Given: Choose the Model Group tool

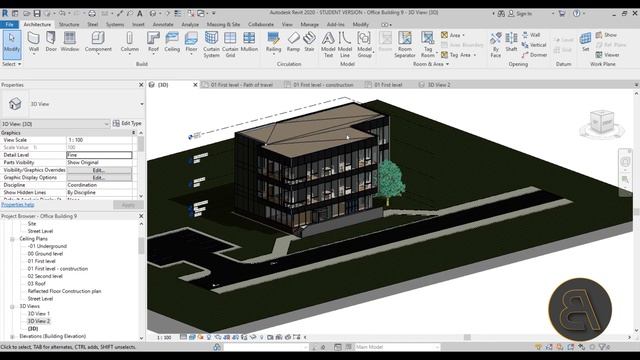Looking at the screenshot, I should tap(364, 44).
